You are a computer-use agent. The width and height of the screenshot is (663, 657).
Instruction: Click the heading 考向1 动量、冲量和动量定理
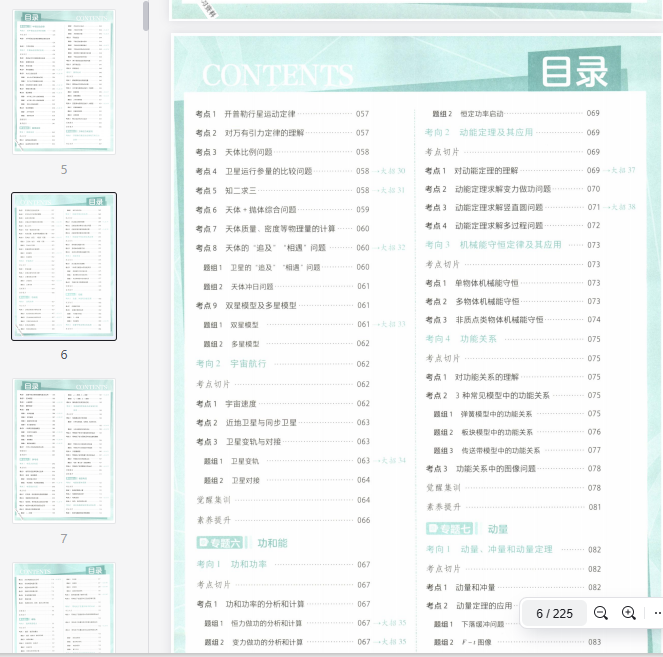coord(489,549)
